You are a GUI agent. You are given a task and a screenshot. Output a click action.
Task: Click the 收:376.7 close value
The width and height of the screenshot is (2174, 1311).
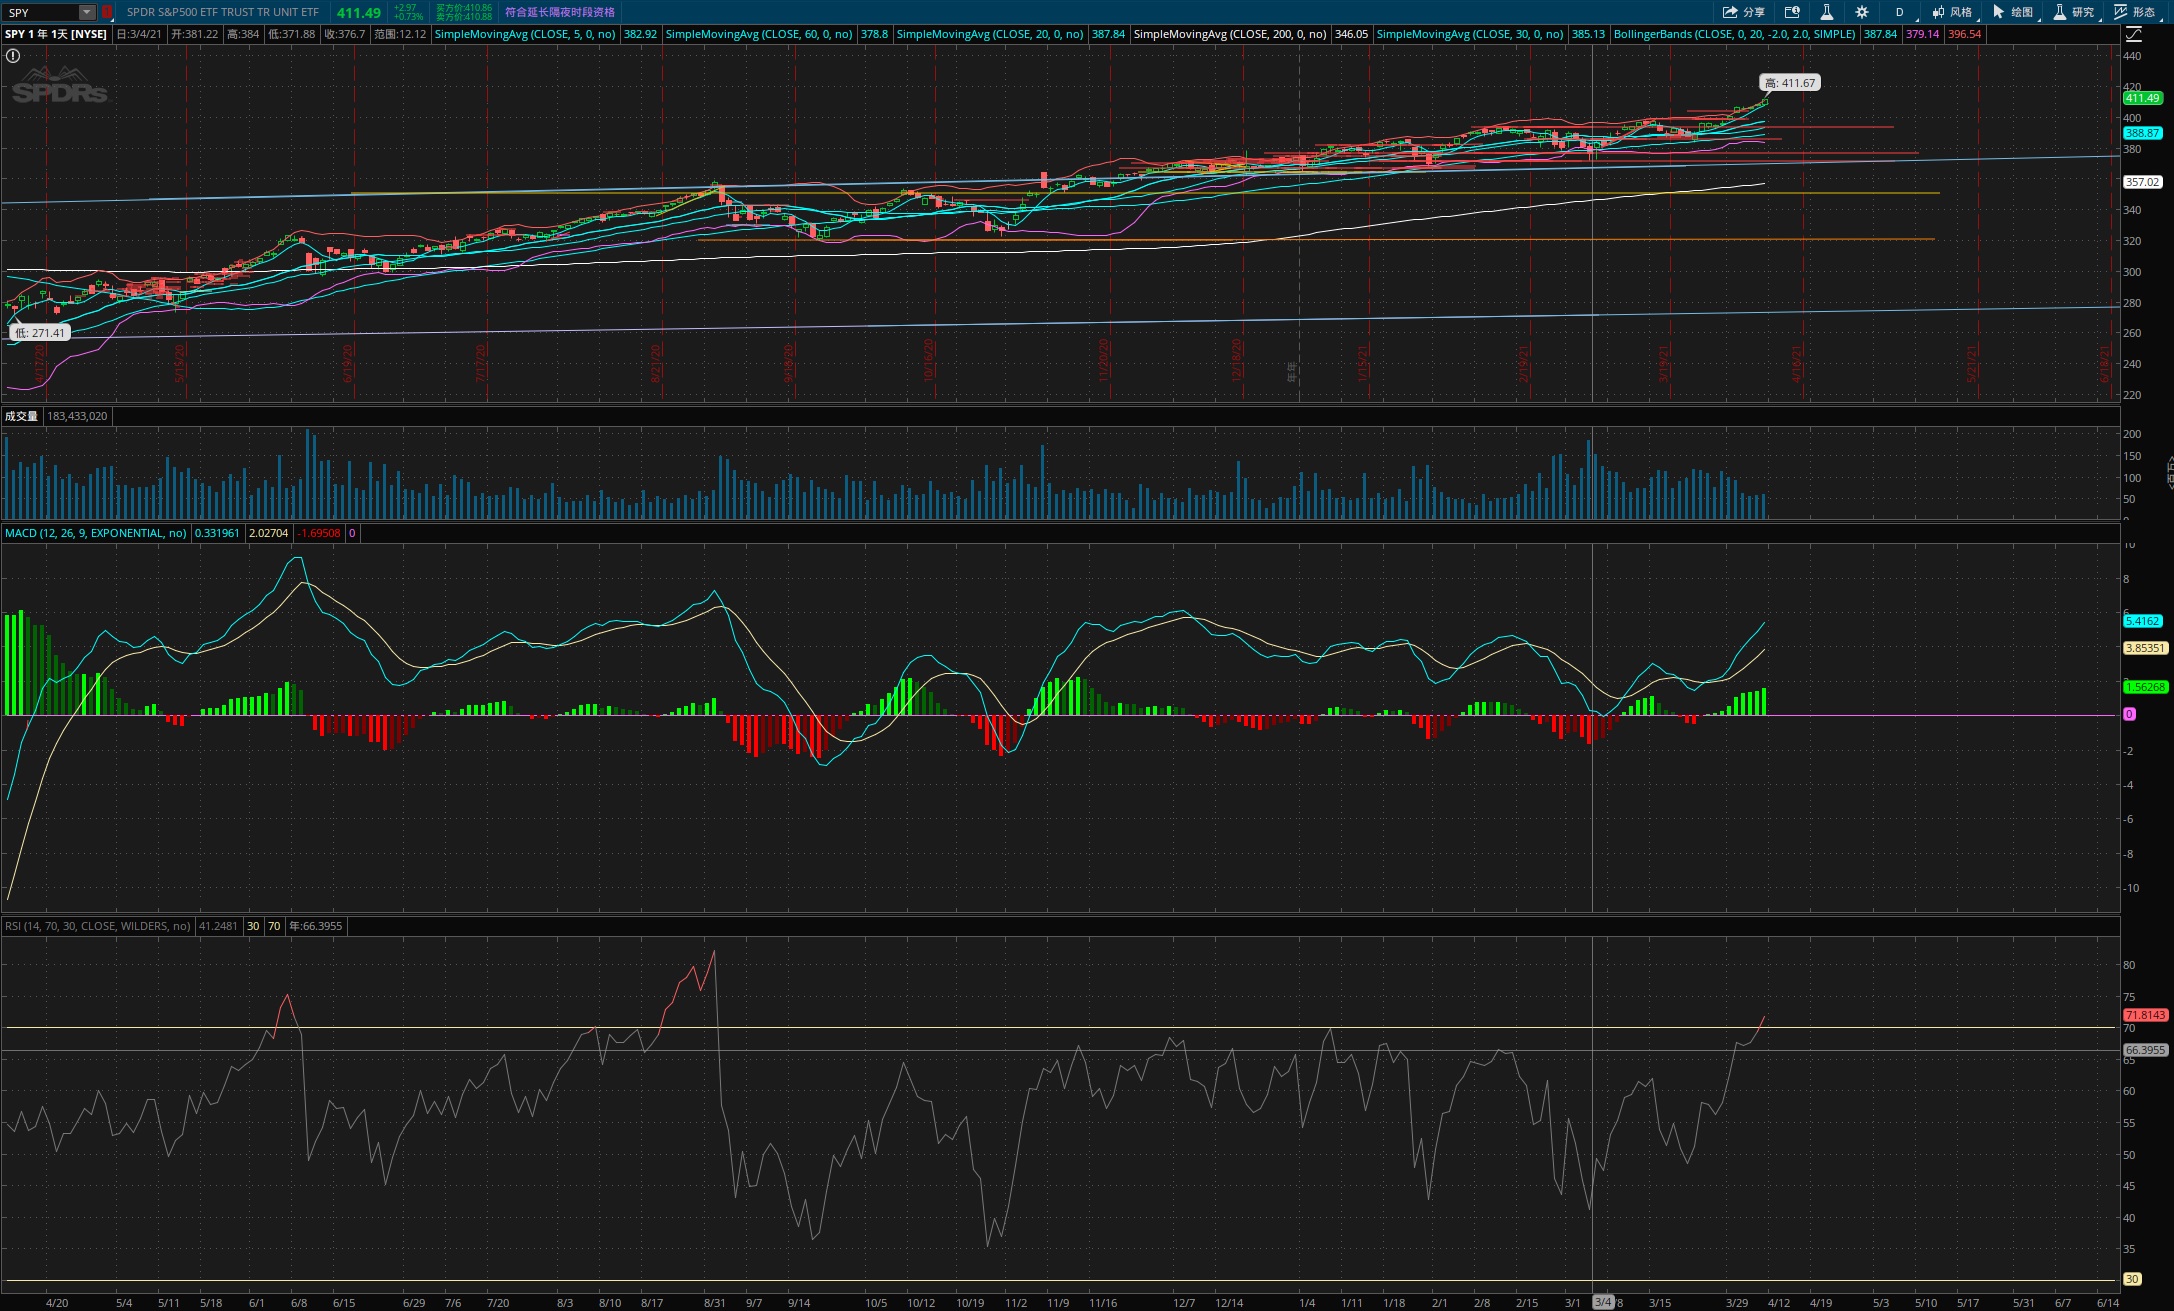[345, 34]
